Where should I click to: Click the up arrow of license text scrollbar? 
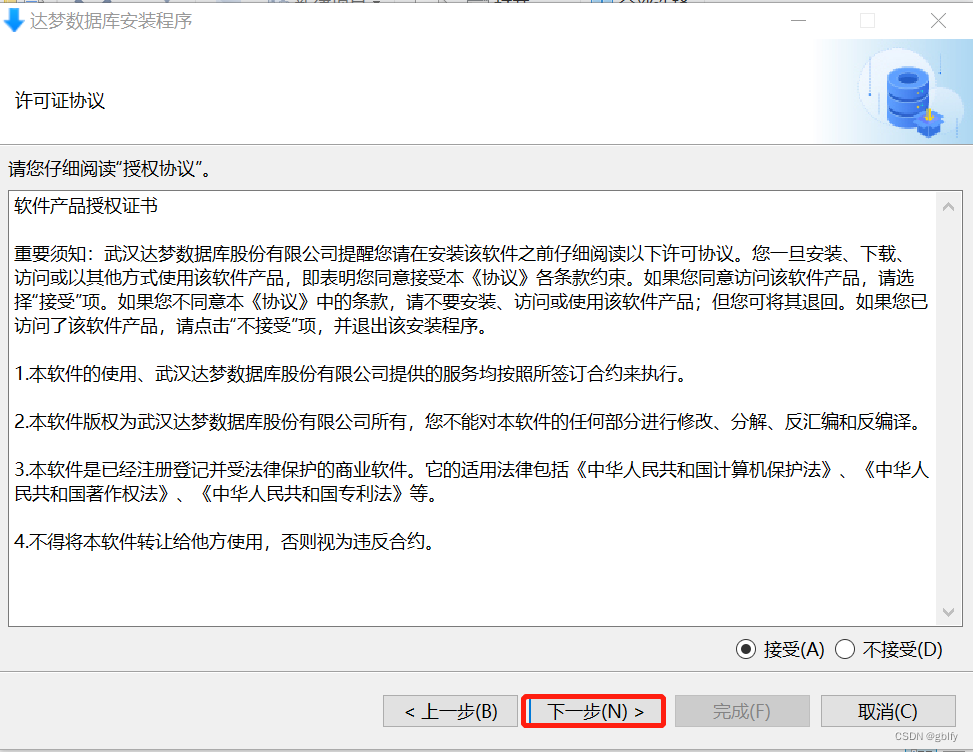tap(948, 207)
